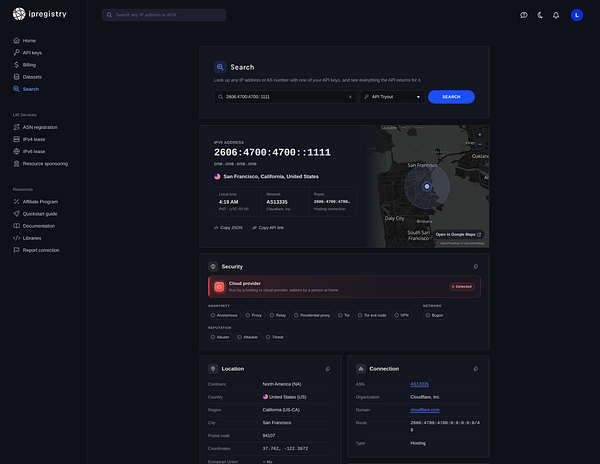Open the AS13335 ASN link
Viewport: 600px width, 464px height.
[x=419, y=384]
